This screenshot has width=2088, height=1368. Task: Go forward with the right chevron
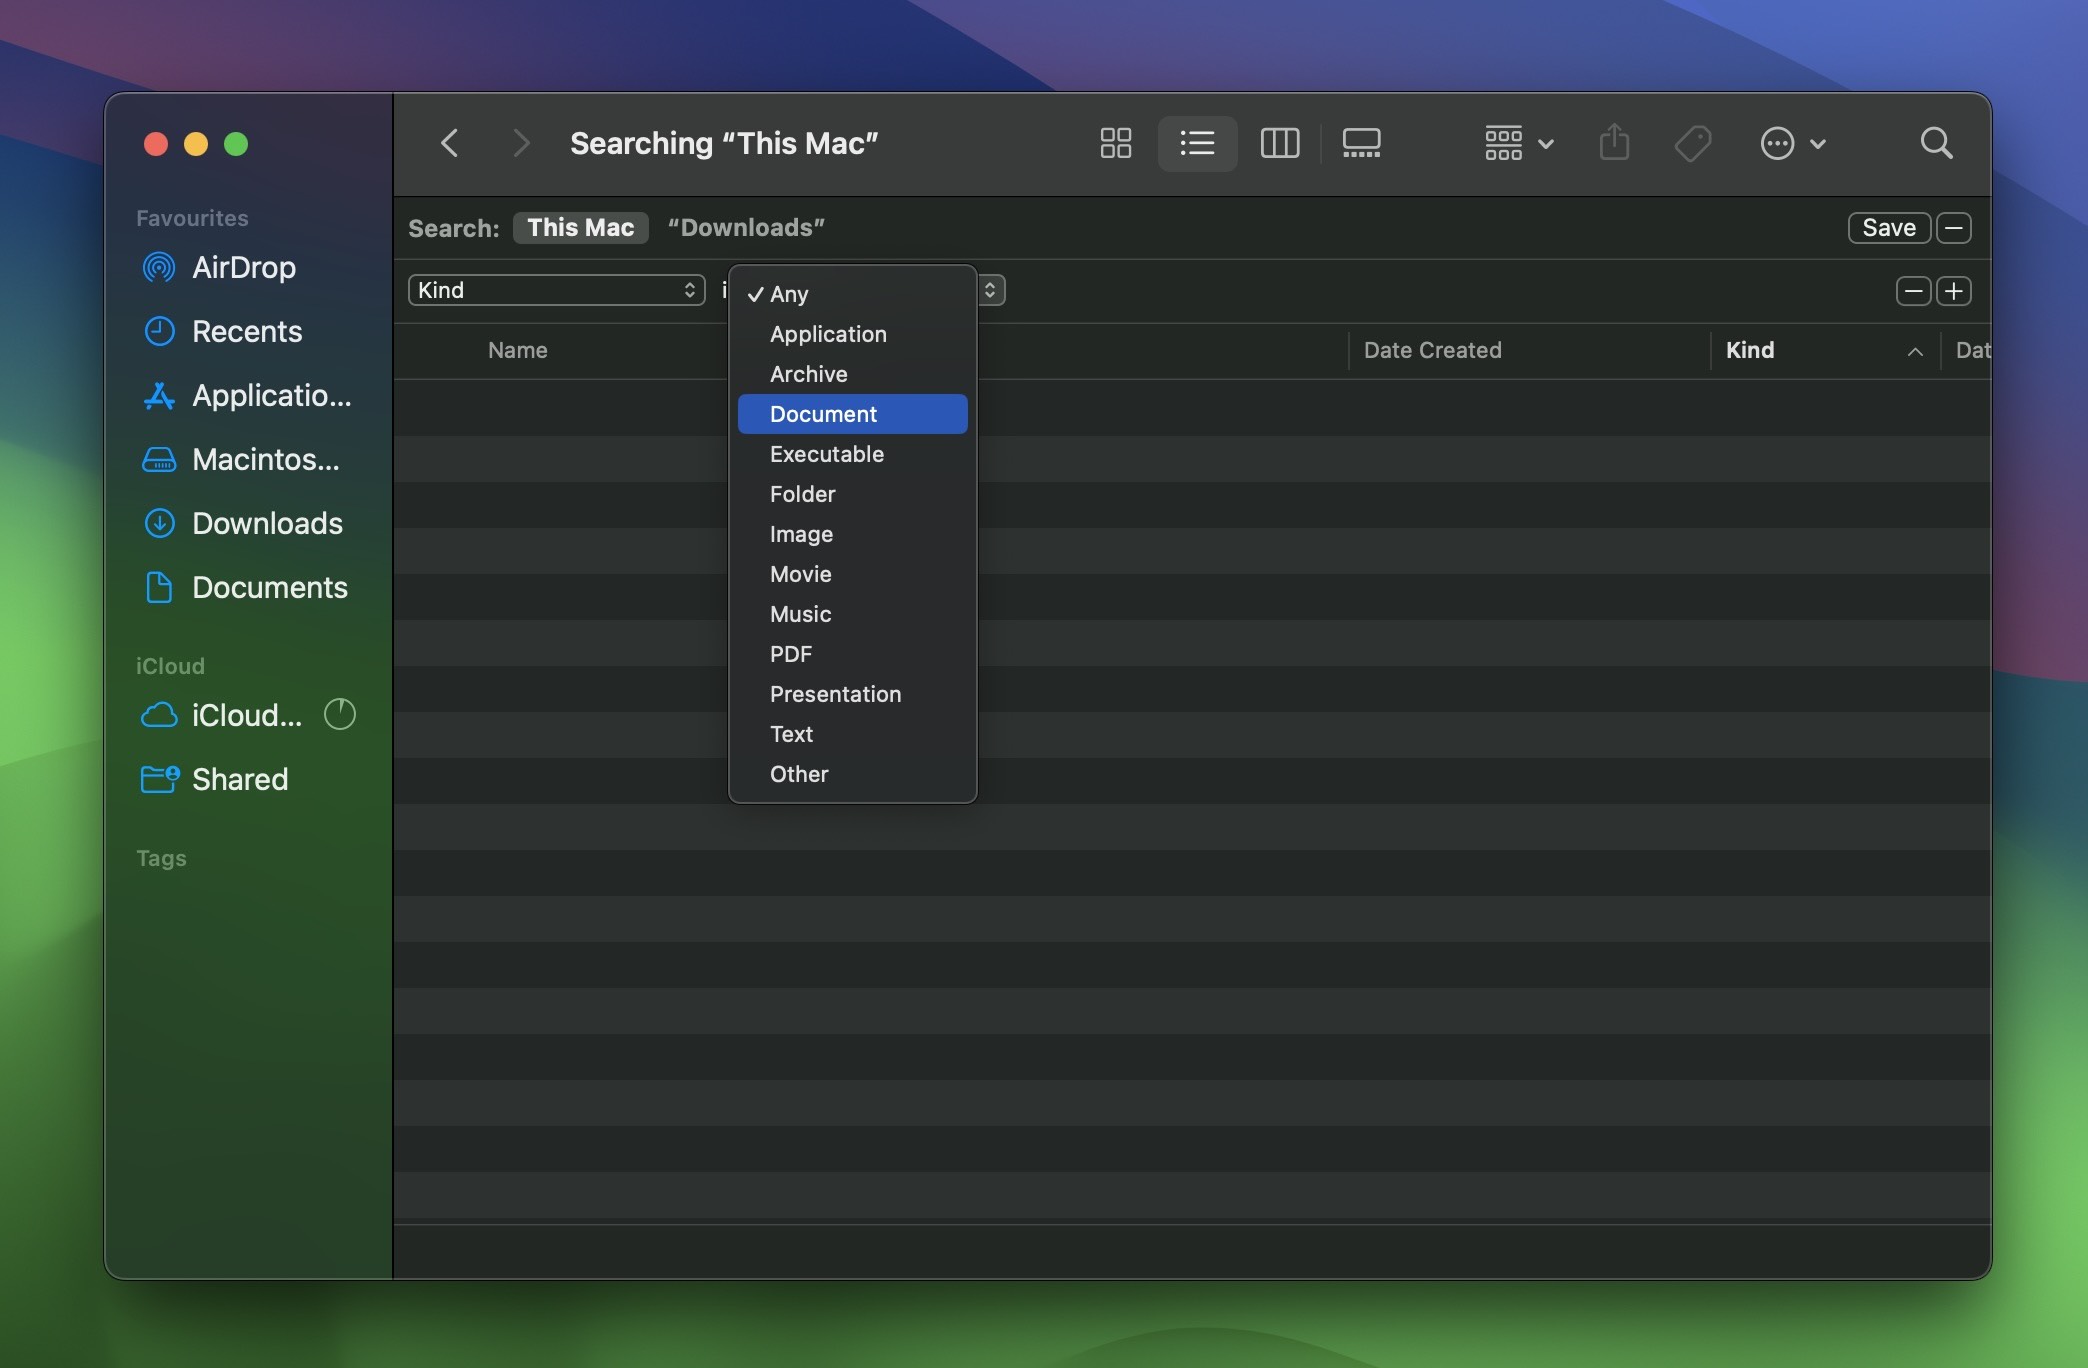click(520, 143)
